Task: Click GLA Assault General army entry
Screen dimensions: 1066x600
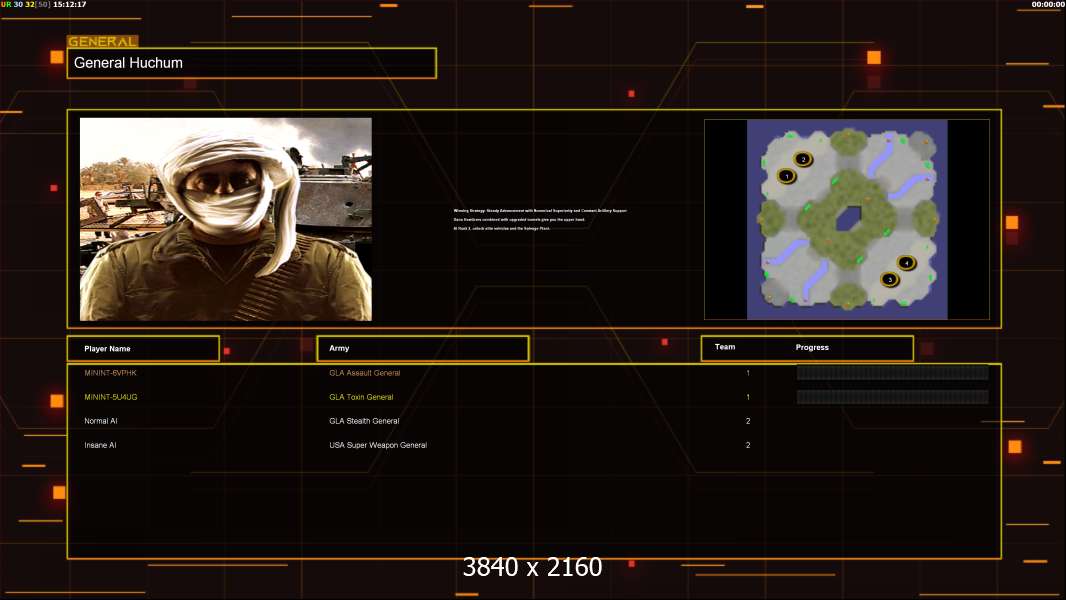Action: pyautogui.click(x=364, y=373)
